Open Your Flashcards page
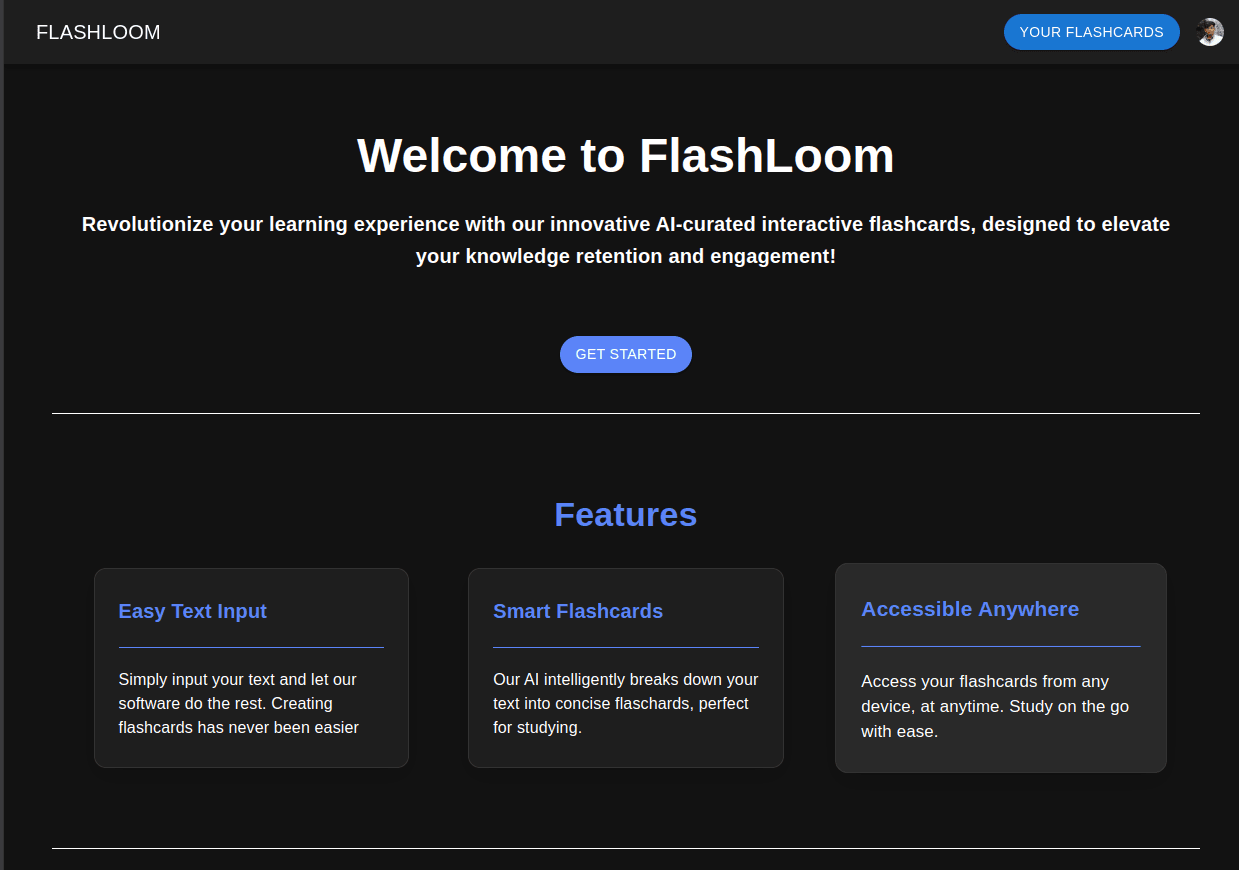This screenshot has width=1239, height=870. 1091,32
